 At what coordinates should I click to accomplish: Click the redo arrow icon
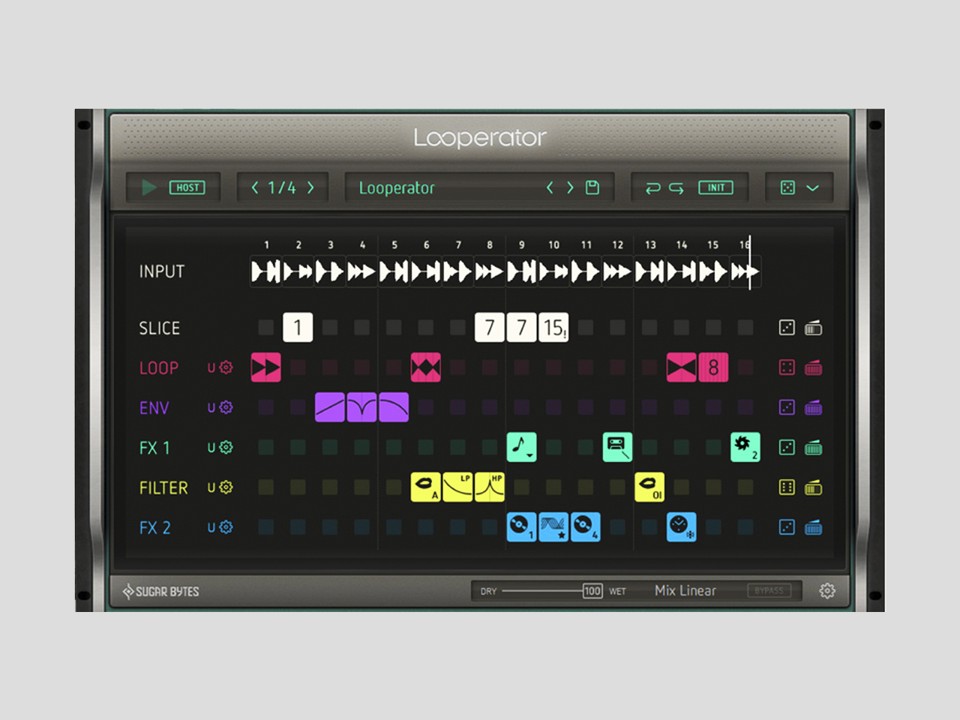(x=676, y=188)
